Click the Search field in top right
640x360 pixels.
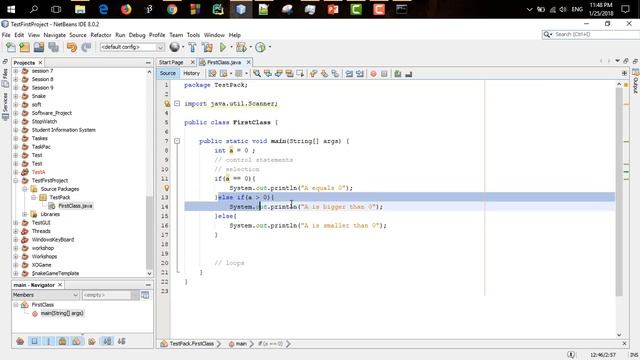(591, 35)
